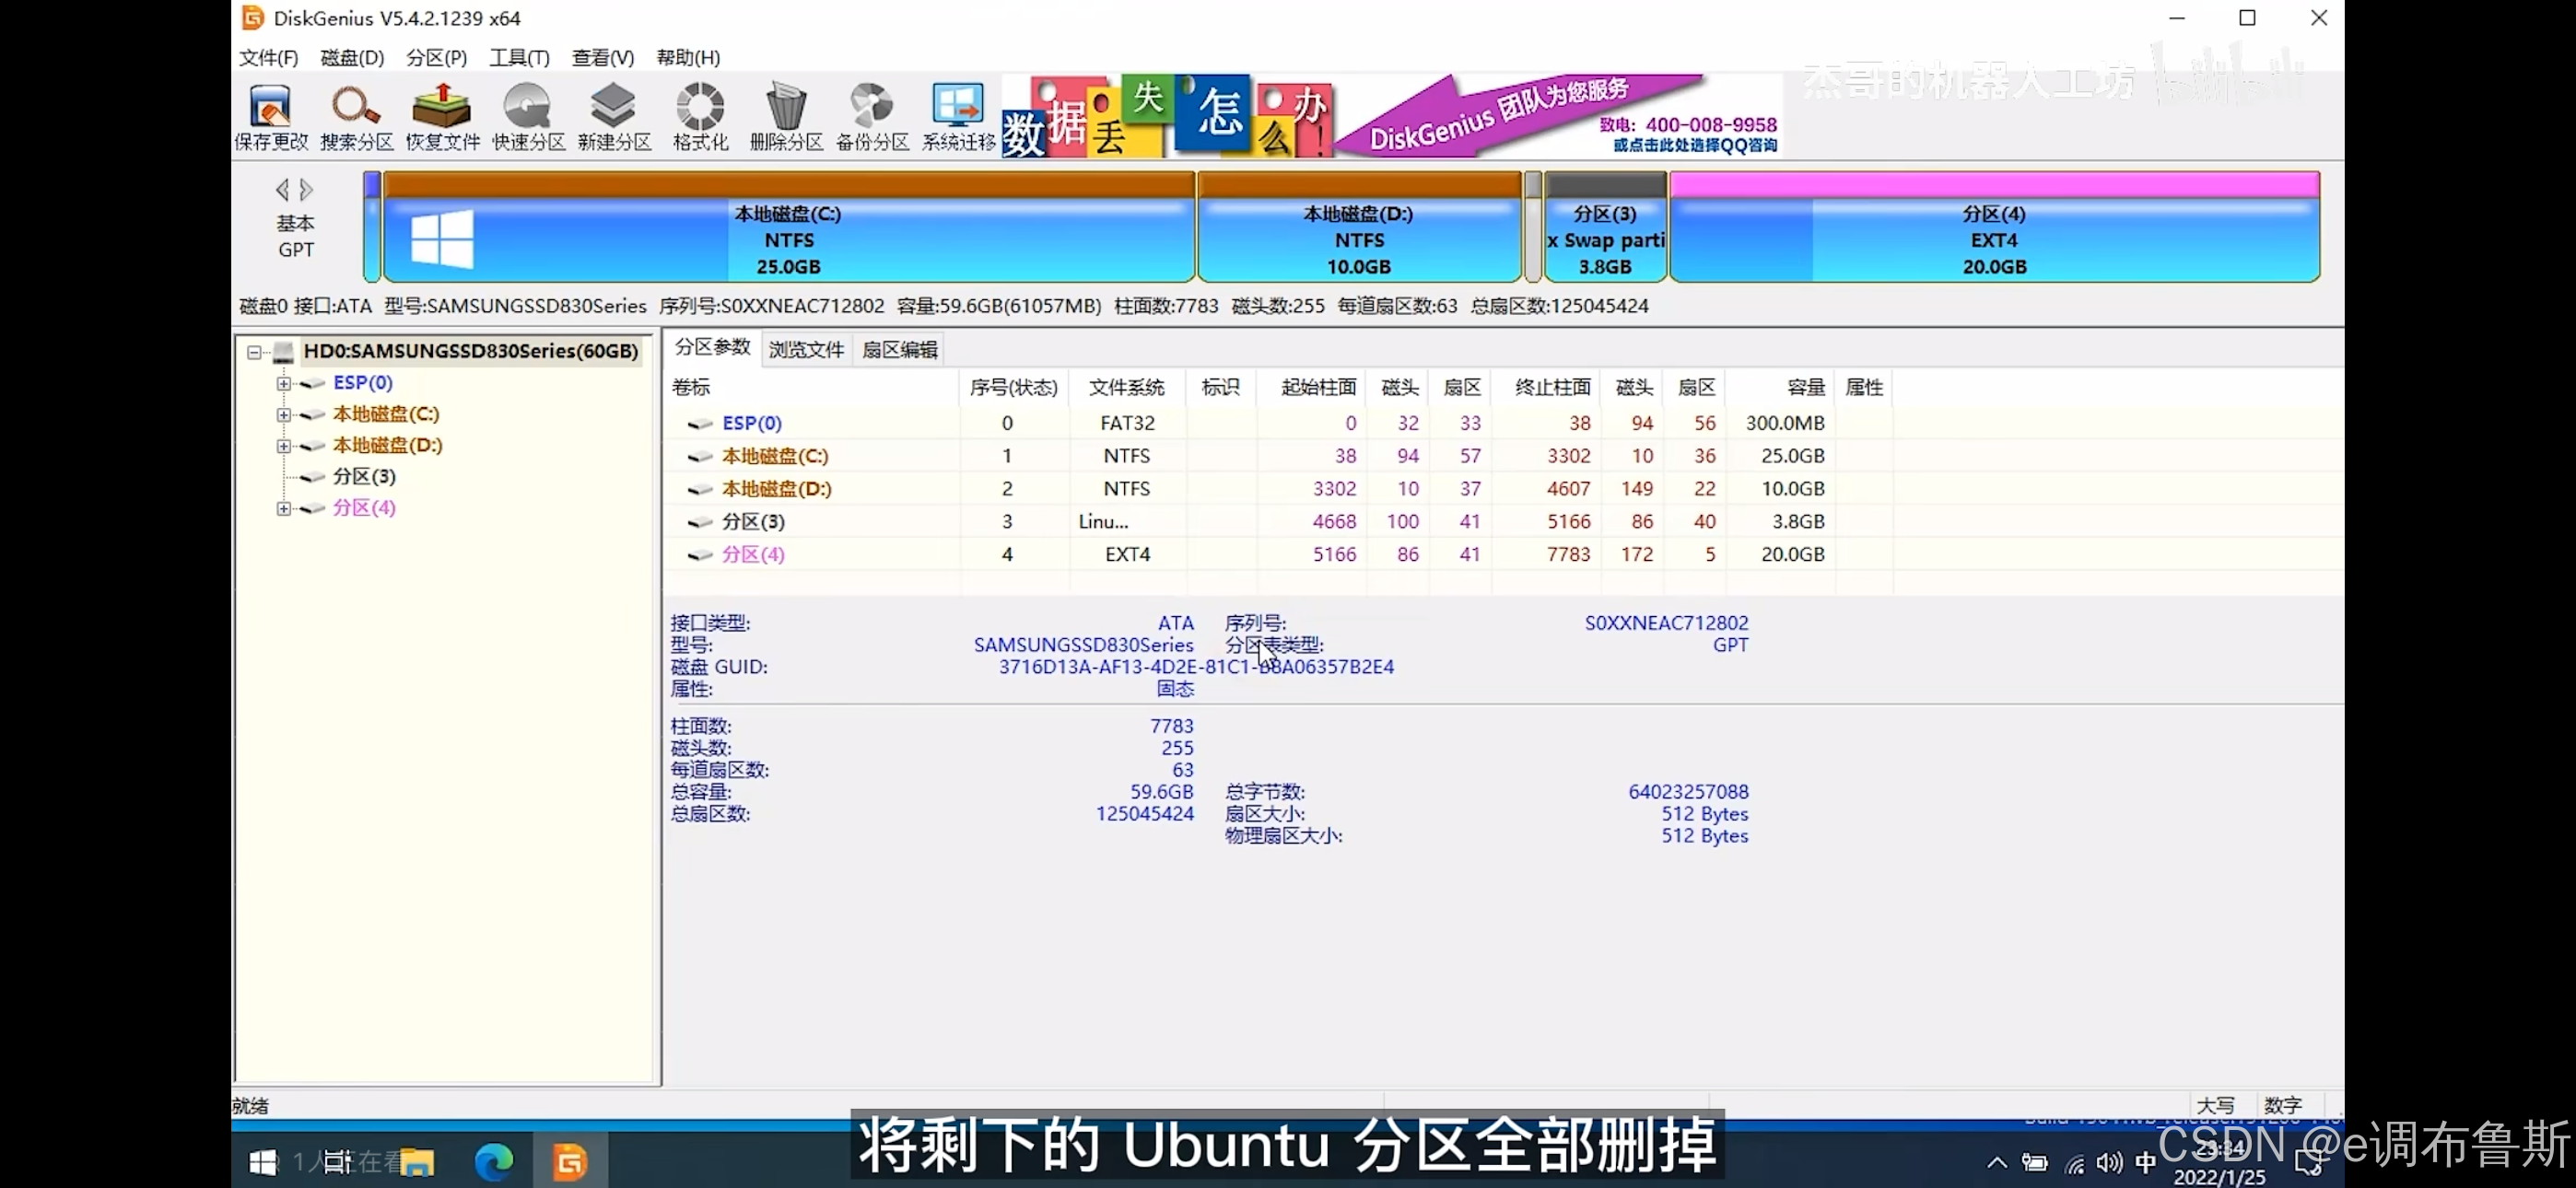Click the 64023257088 total bytes value
Screen dimensions: 2576x1188
coord(1688,792)
